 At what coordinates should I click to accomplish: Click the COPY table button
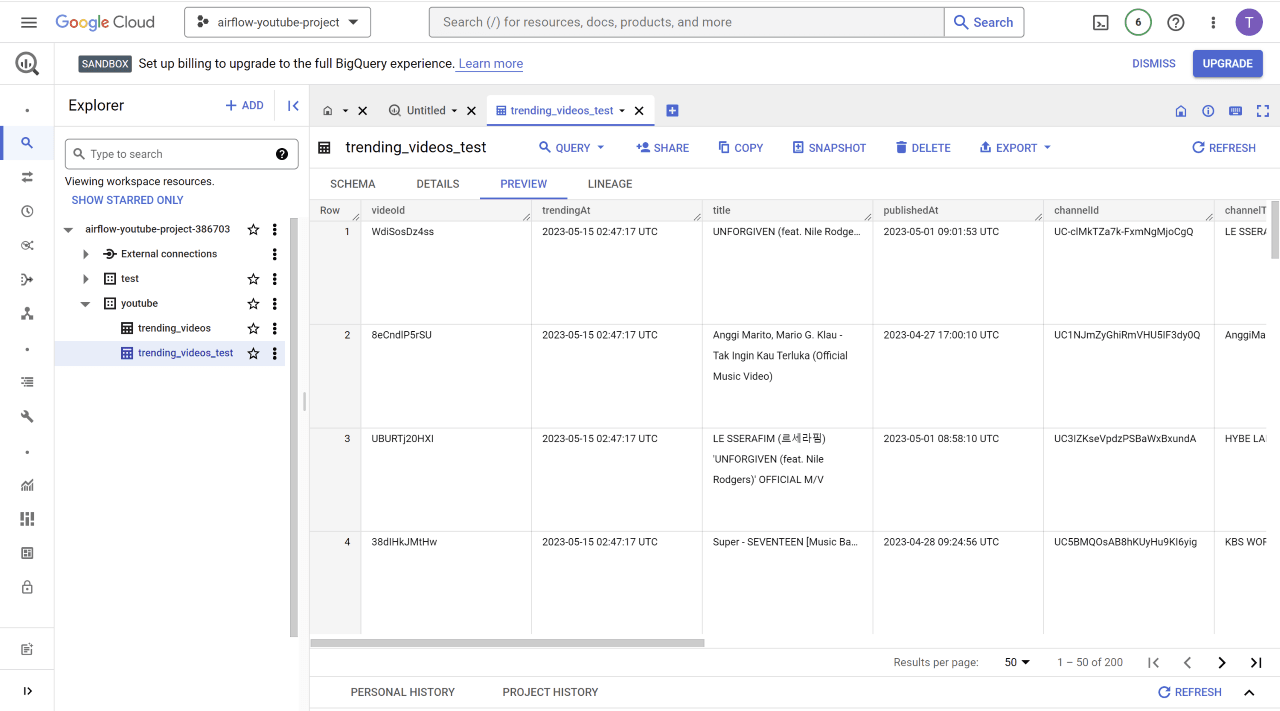[x=740, y=148]
